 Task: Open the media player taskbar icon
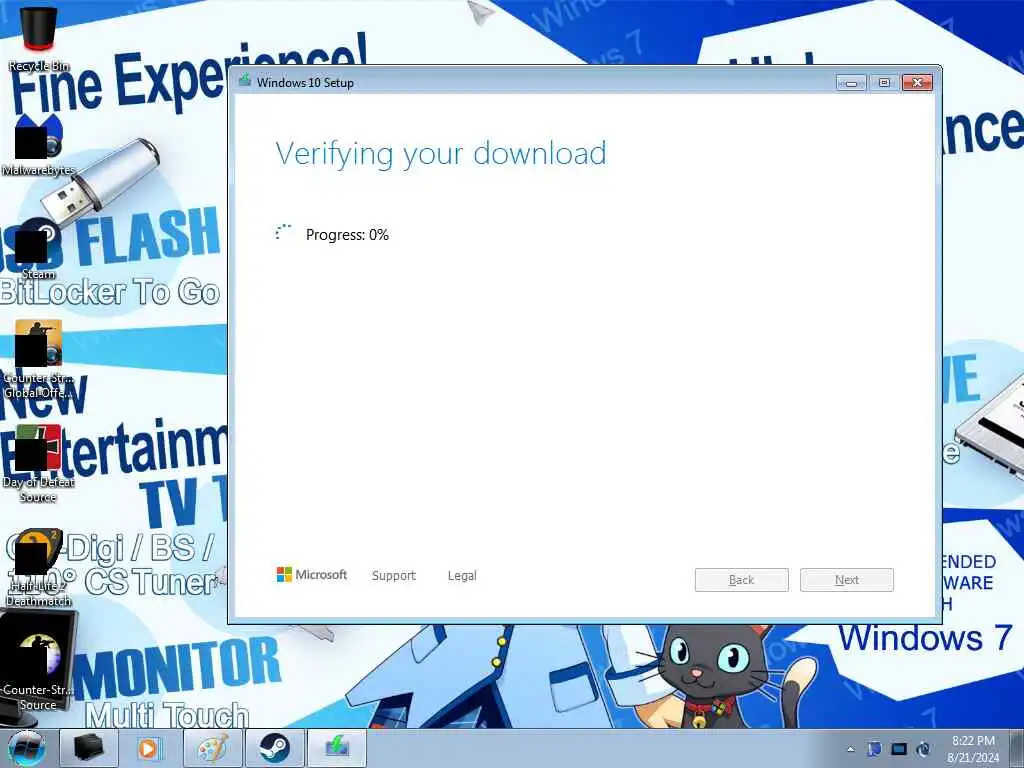[150, 748]
